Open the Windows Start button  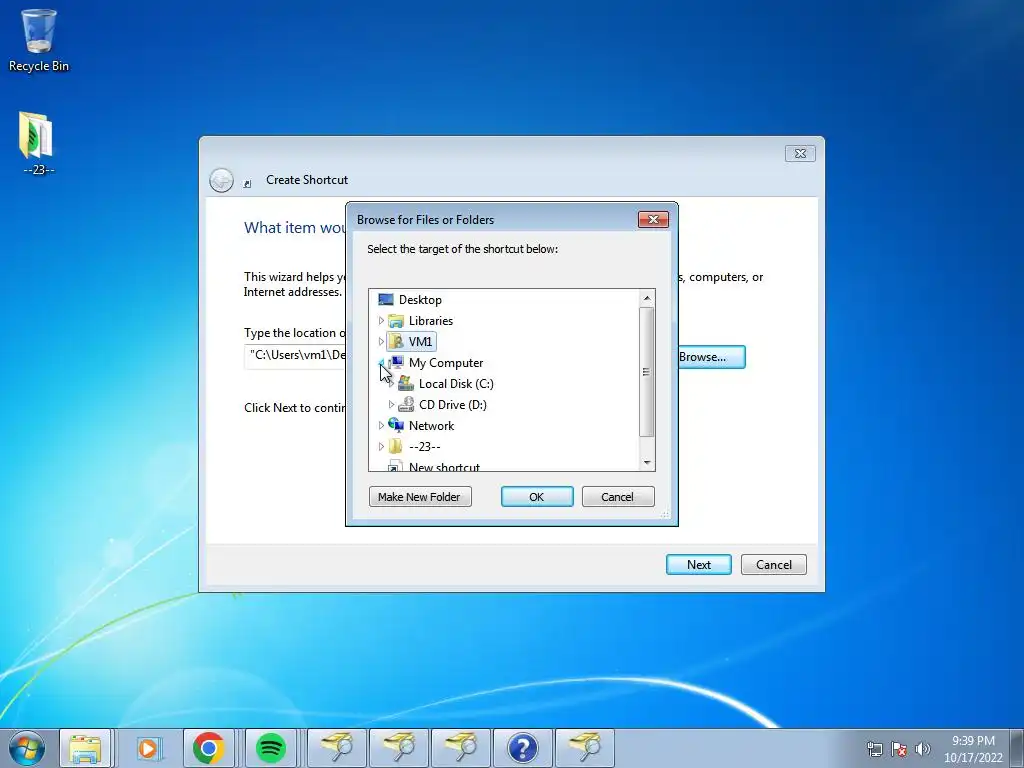pyautogui.click(x=27, y=748)
